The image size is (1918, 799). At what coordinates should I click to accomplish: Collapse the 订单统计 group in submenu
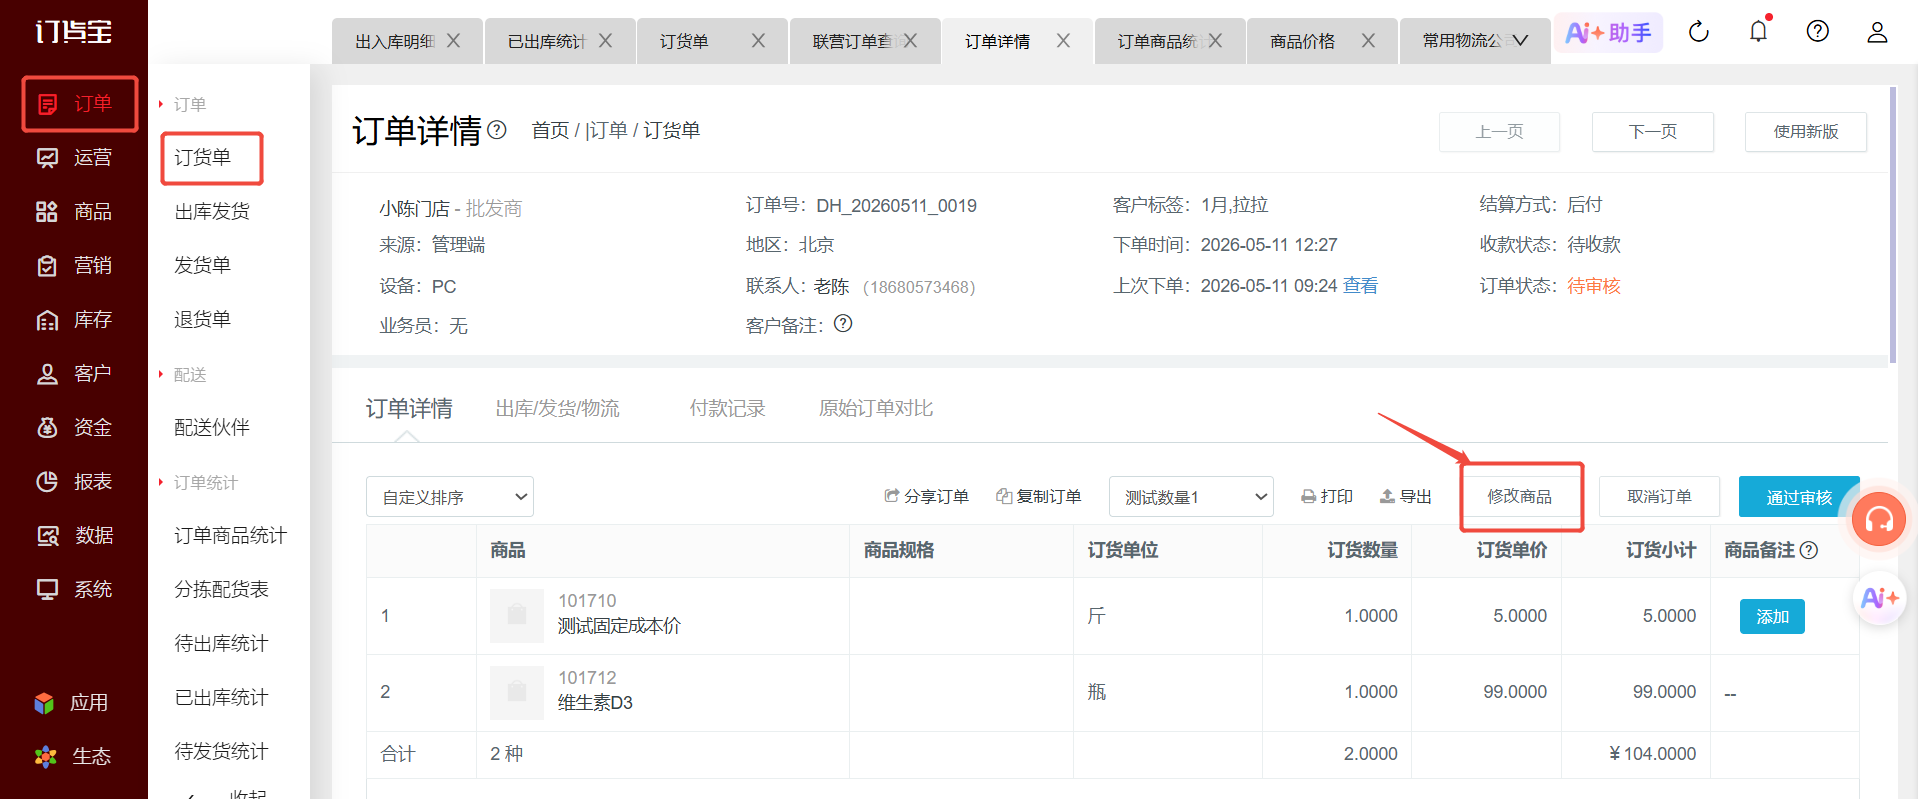[x=198, y=482]
